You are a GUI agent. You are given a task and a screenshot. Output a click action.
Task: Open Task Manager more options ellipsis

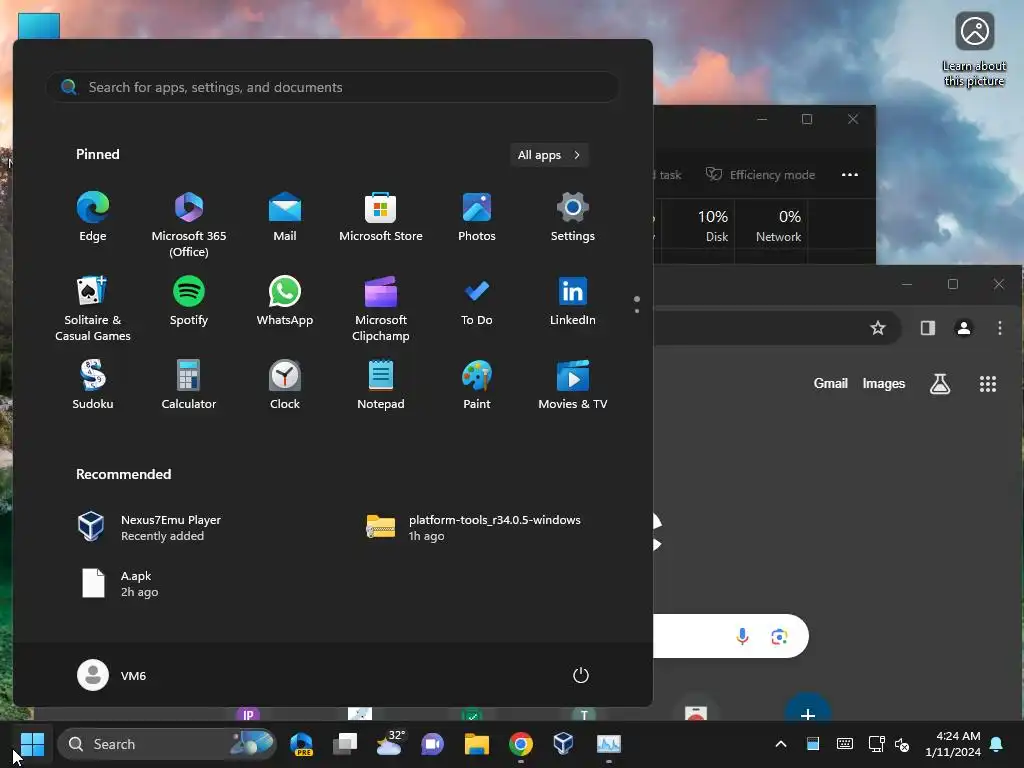point(850,174)
